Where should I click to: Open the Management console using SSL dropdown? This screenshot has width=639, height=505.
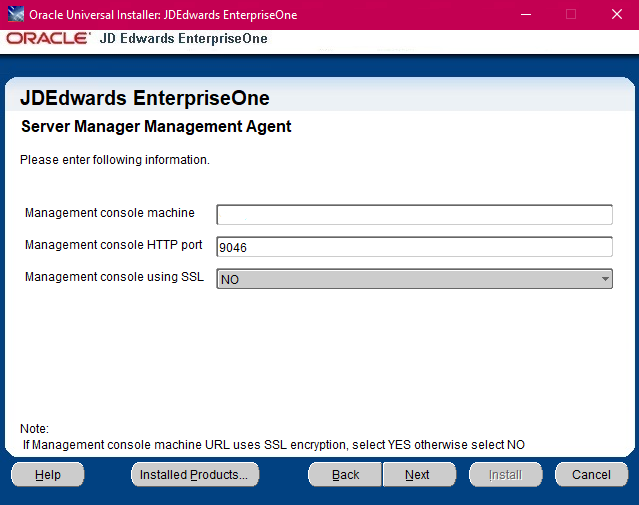pyautogui.click(x=414, y=279)
